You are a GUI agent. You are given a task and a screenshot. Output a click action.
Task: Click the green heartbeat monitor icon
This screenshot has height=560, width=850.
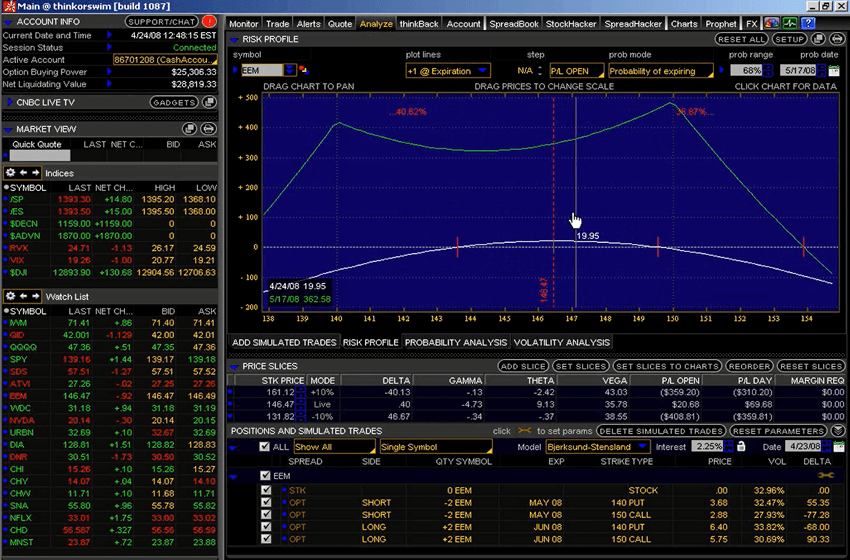[x=790, y=23]
